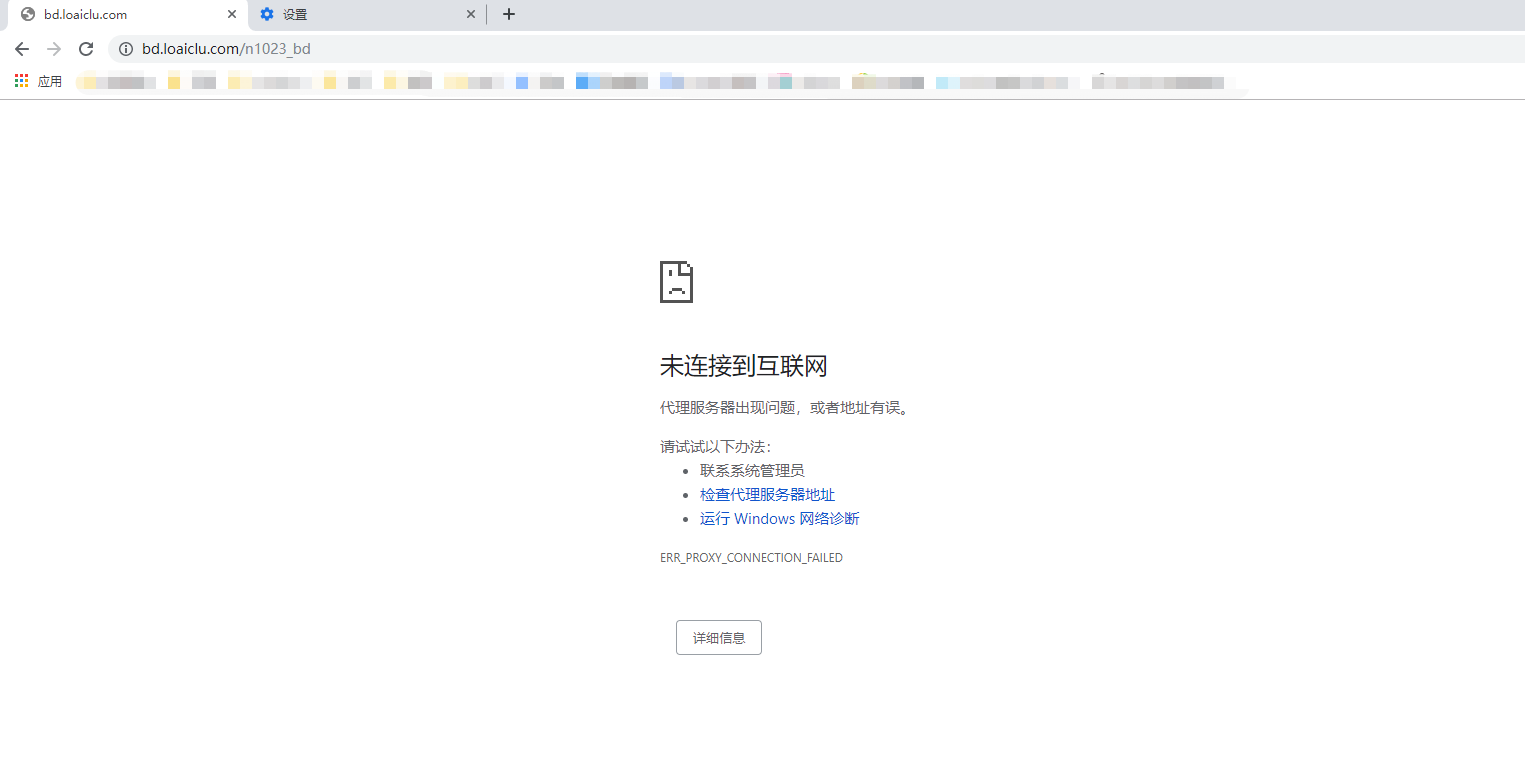The width and height of the screenshot is (1525, 759).
Task: Click the sad page error icon
Action: [676, 282]
